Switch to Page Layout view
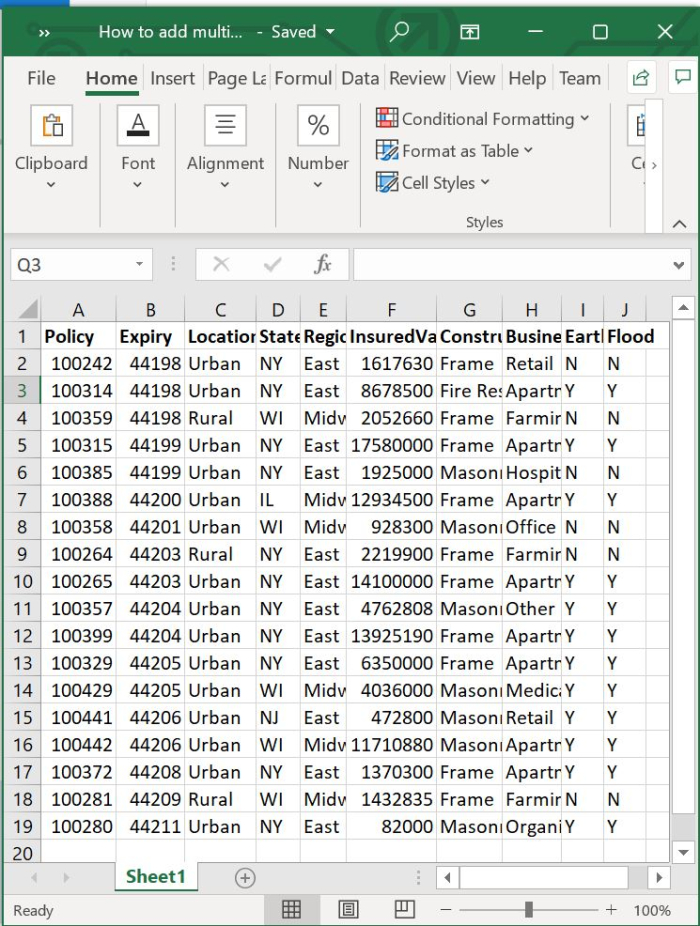The width and height of the screenshot is (700, 926). [x=348, y=909]
